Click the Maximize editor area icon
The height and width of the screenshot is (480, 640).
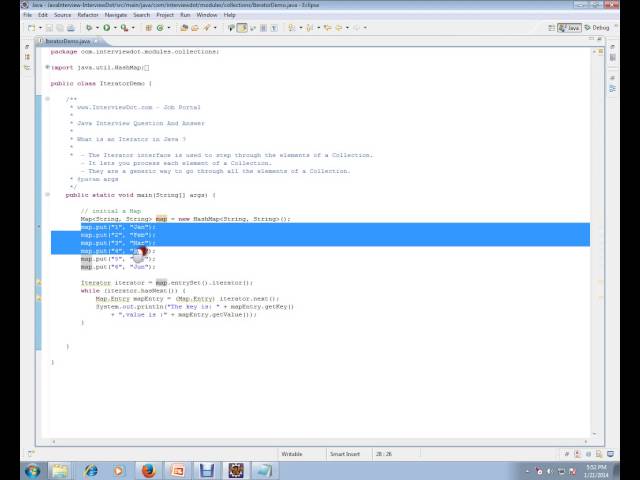[x=600, y=39]
